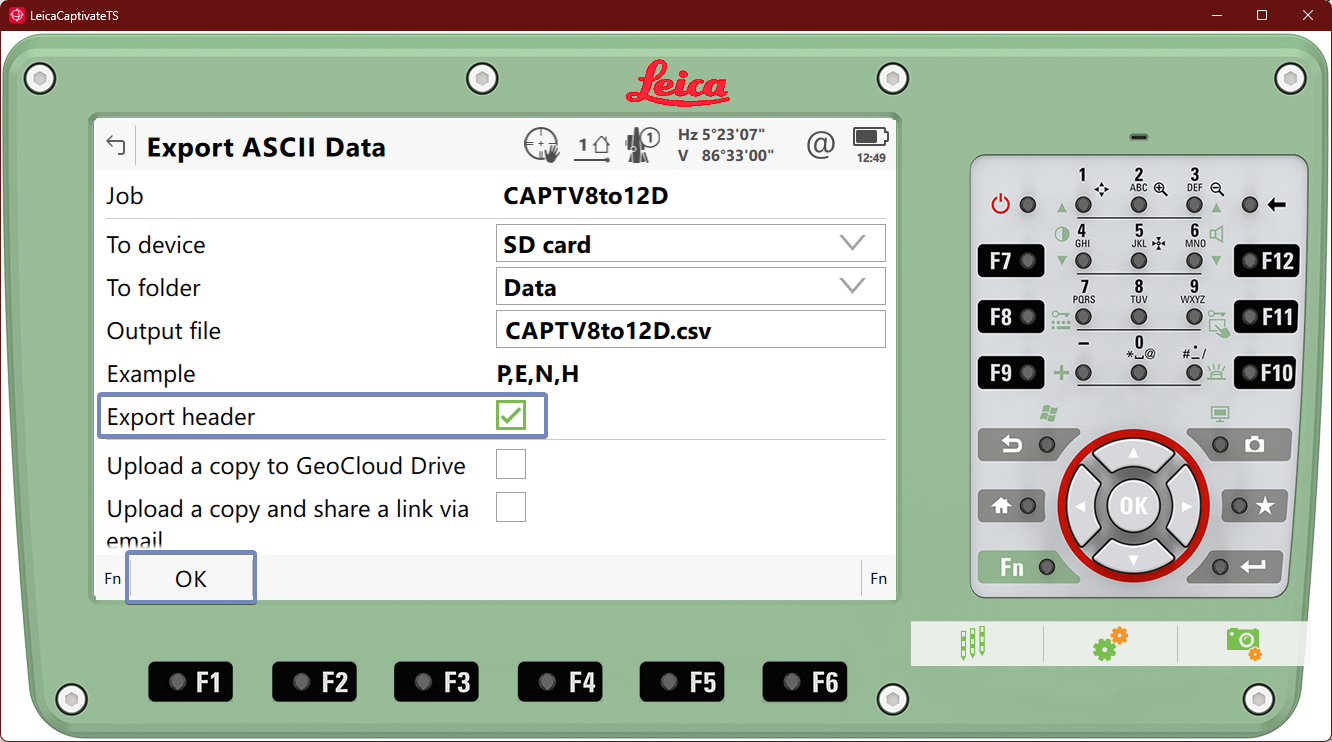This screenshot has height=742, width=1332.
Task: Click the hash symbol key on keypad
Action: click(x=1194, y=373)
